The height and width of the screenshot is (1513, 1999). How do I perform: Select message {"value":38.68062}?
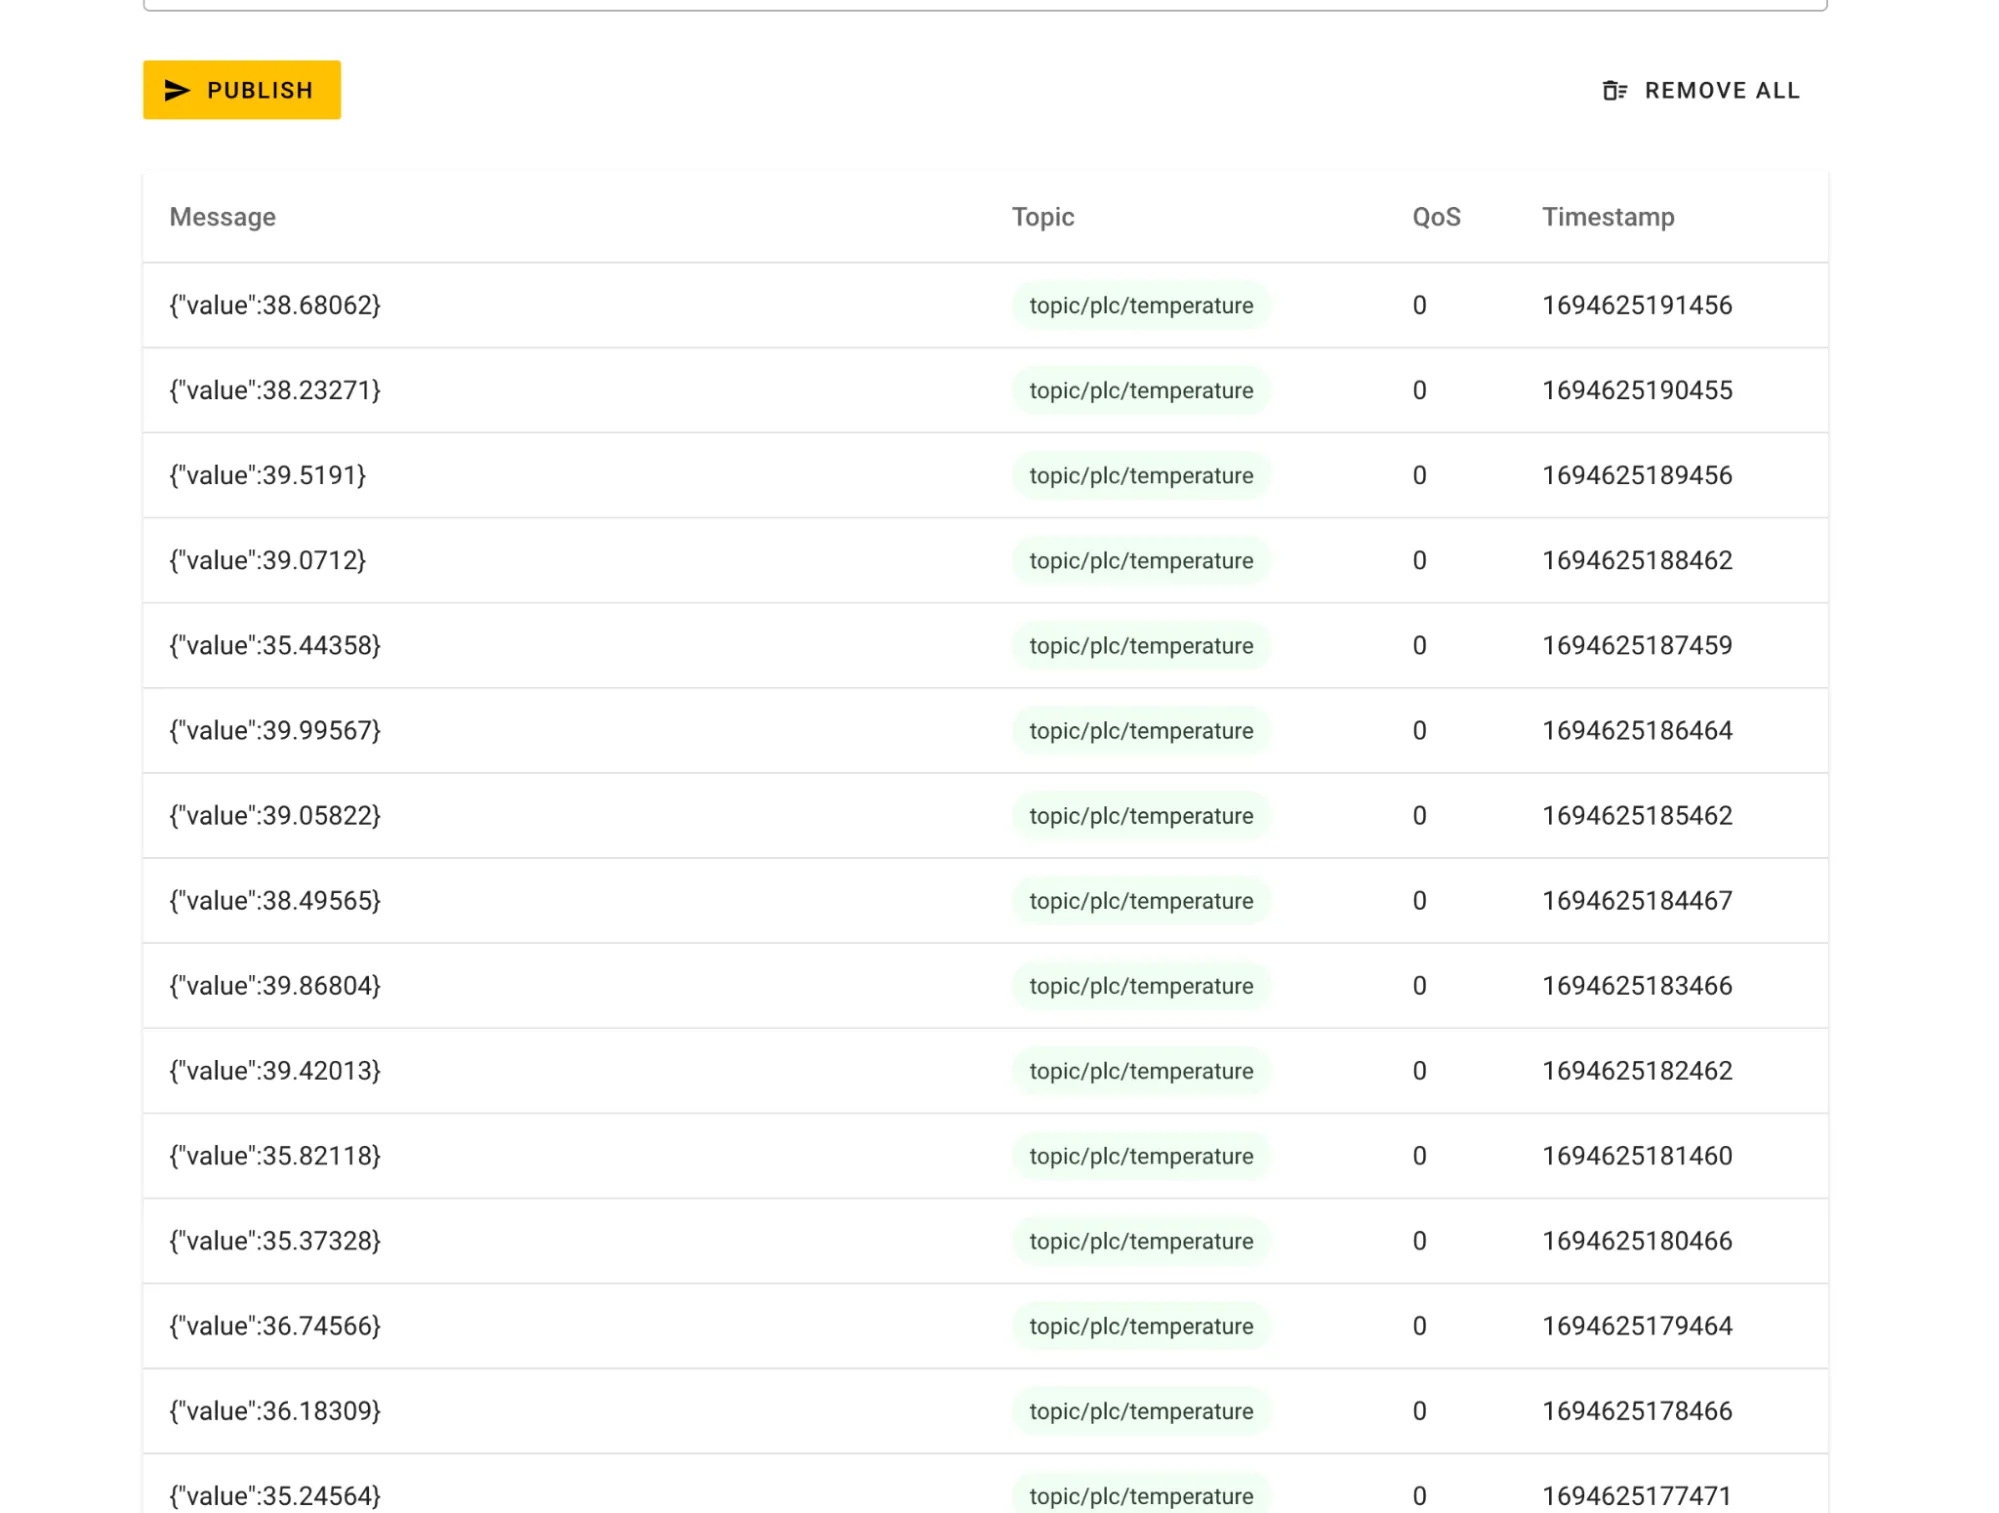[x=275, y=305]
